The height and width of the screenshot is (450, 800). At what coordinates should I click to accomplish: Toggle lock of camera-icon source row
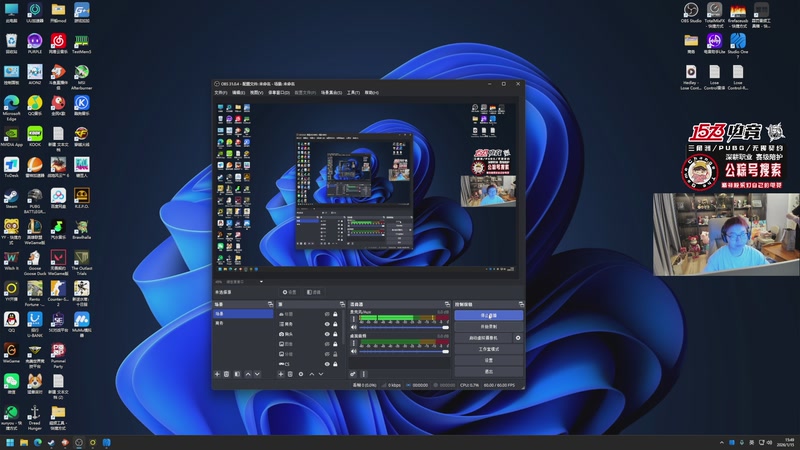tap(335, 334)
